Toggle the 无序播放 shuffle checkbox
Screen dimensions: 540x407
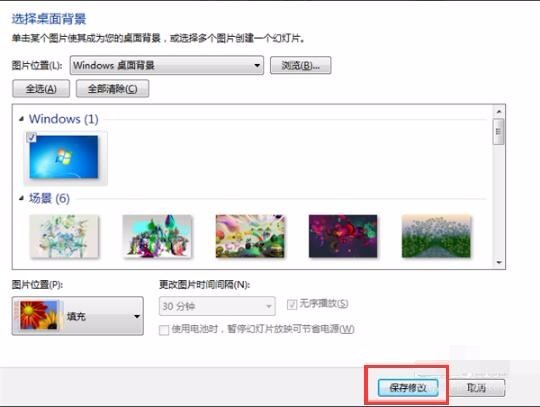point(292,304)
